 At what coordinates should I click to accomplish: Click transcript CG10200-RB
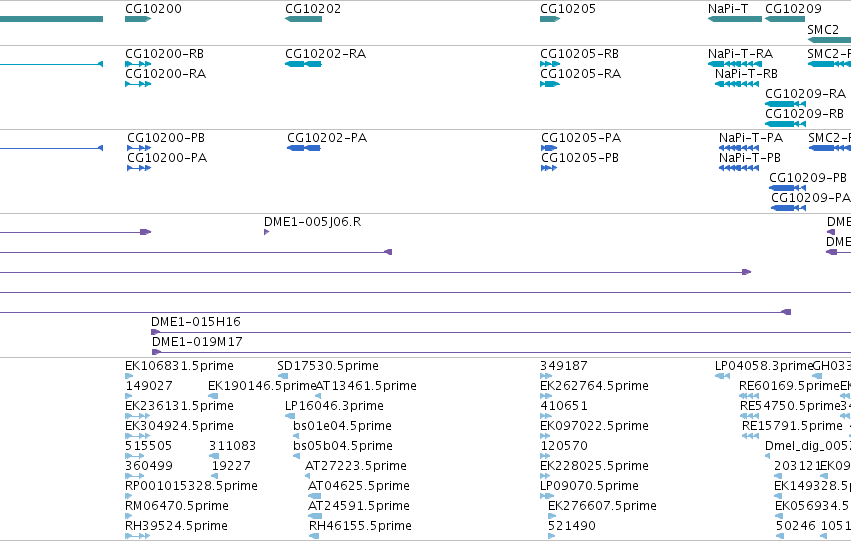(164, 54)
